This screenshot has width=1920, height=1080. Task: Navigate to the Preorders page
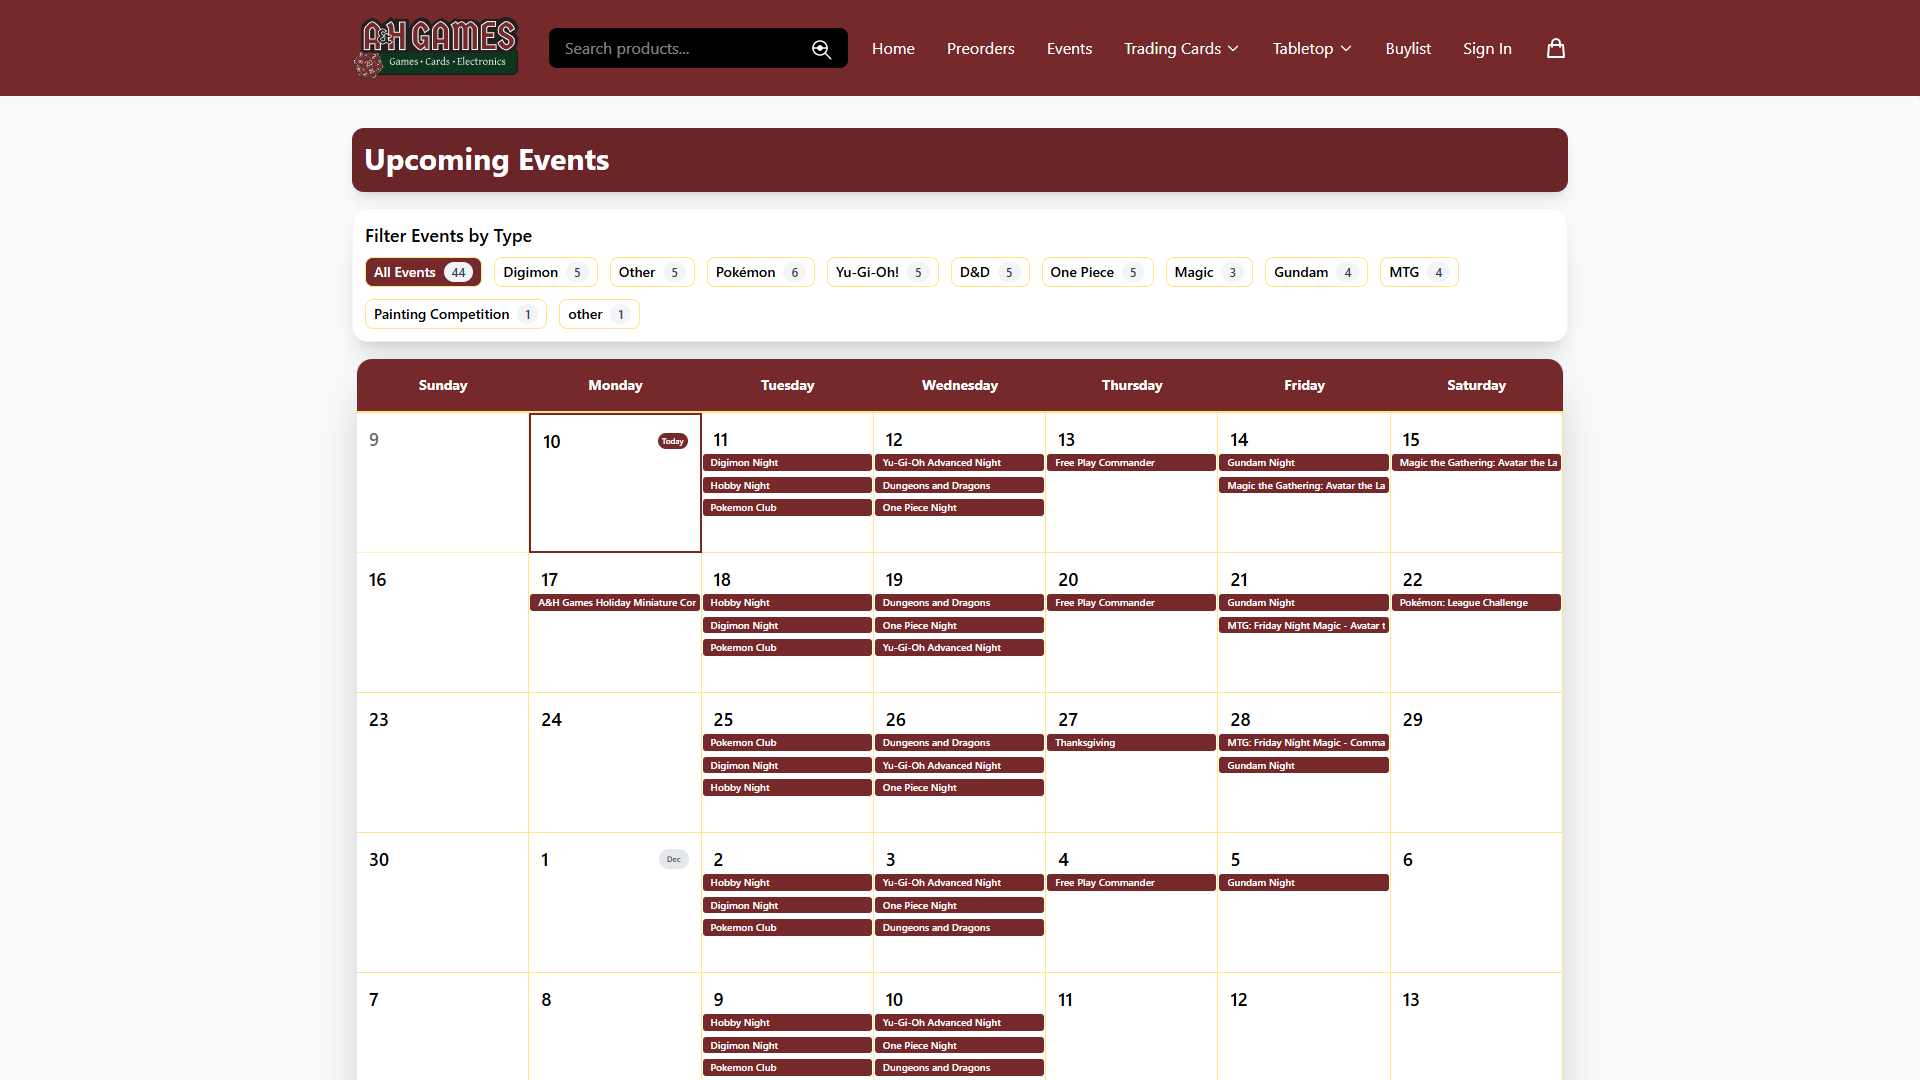(x=980, y=48)
